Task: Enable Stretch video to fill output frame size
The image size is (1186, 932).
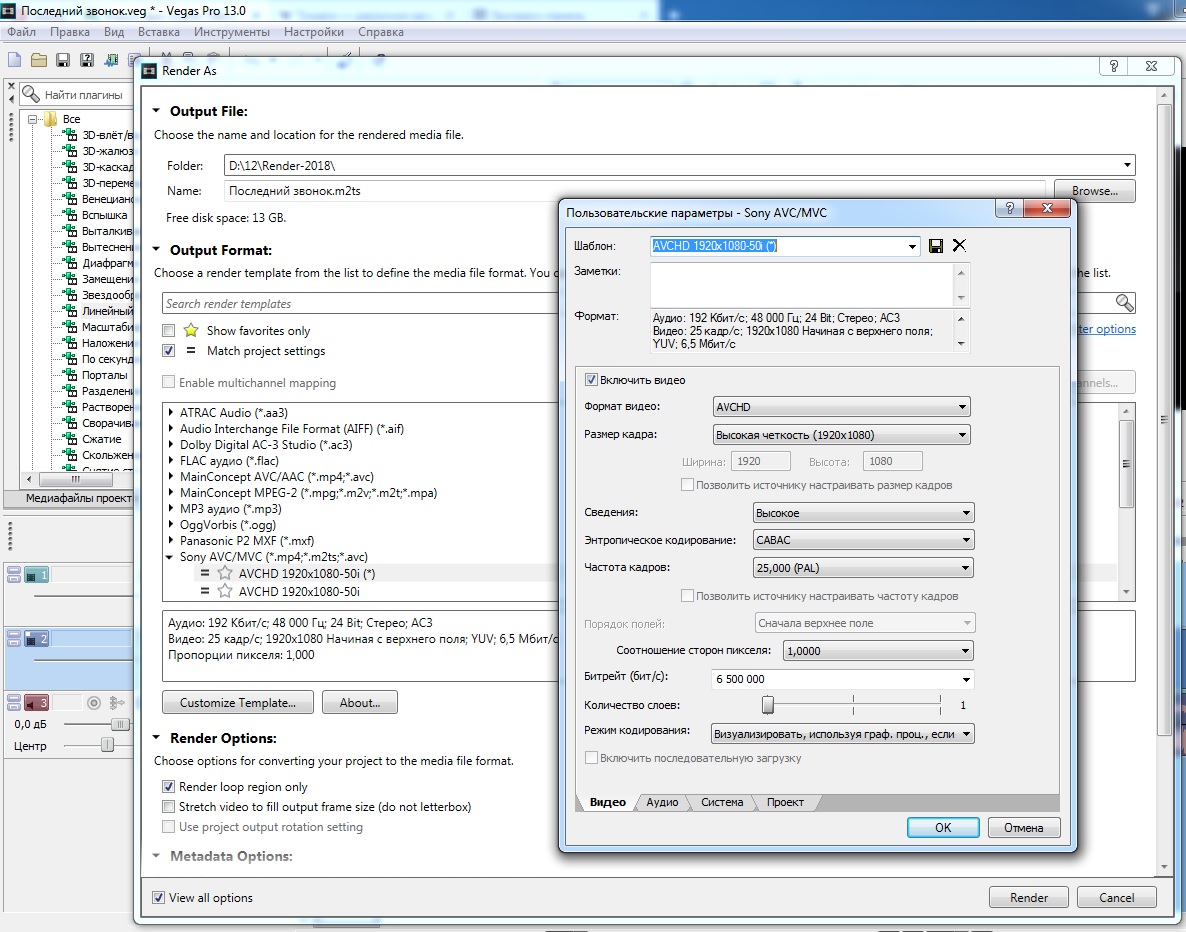Action: click(168, 807)
